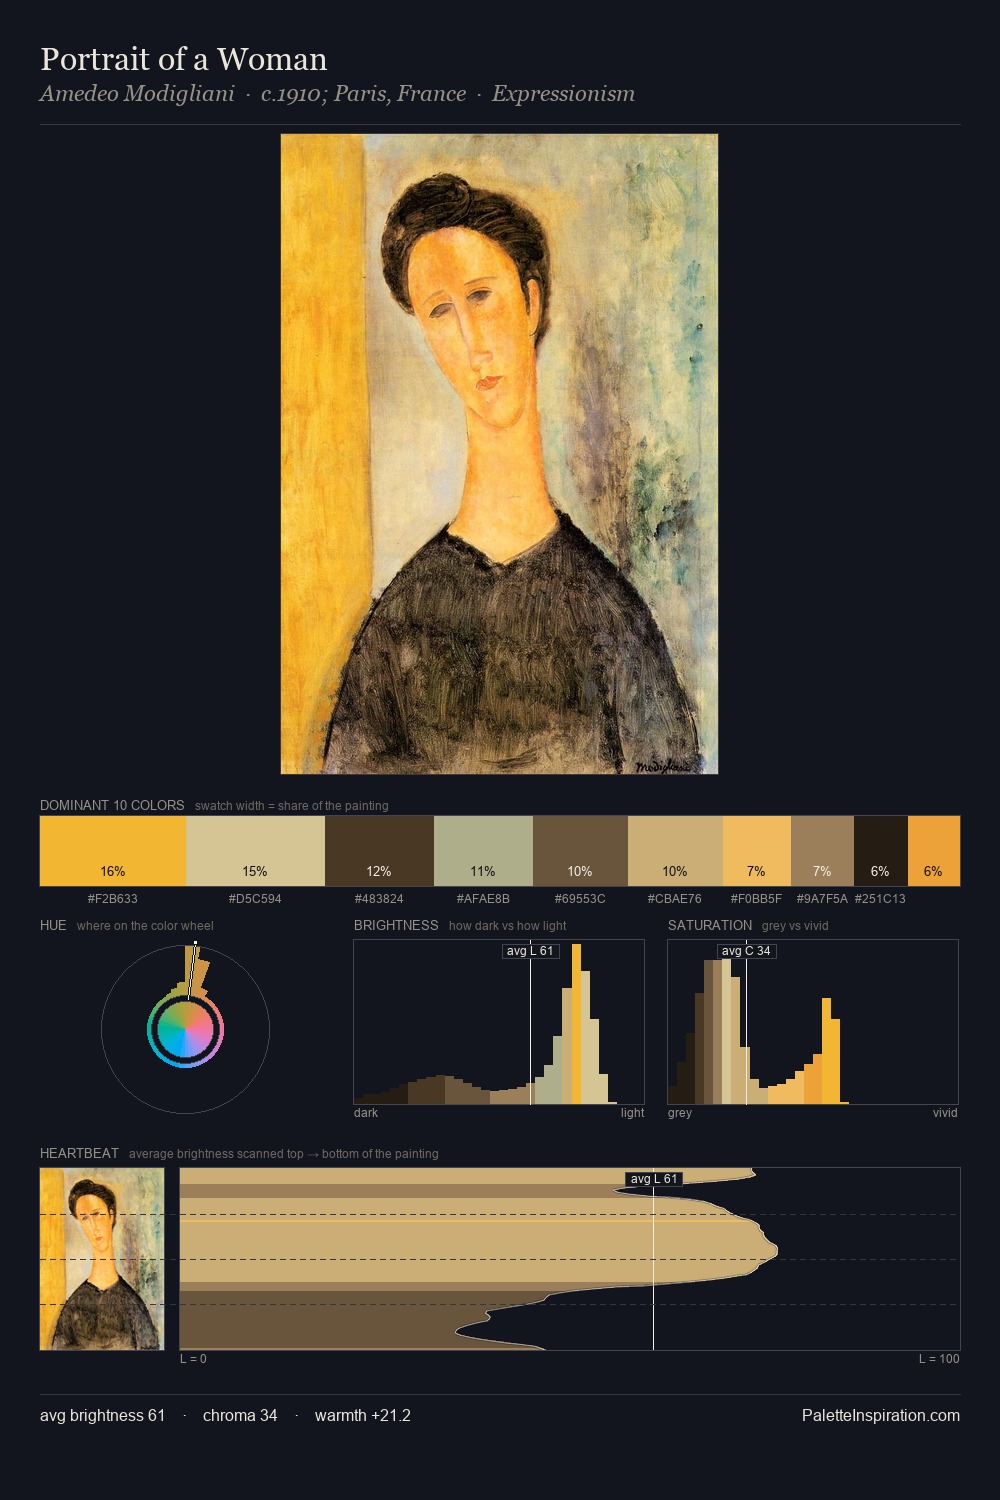Screen dimensions: 1000x1500
Task: Click the hex label "#69553C"
Action: coord(580,899)
